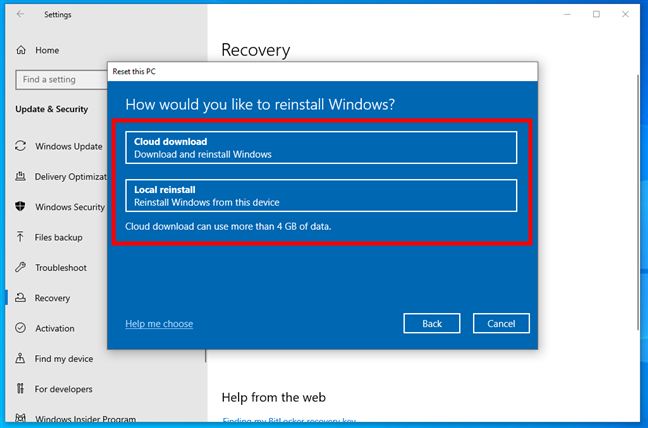Click the Windows Insider Program icon
Viewport: 648px width, 428px height.
click(x=20, y=418)
